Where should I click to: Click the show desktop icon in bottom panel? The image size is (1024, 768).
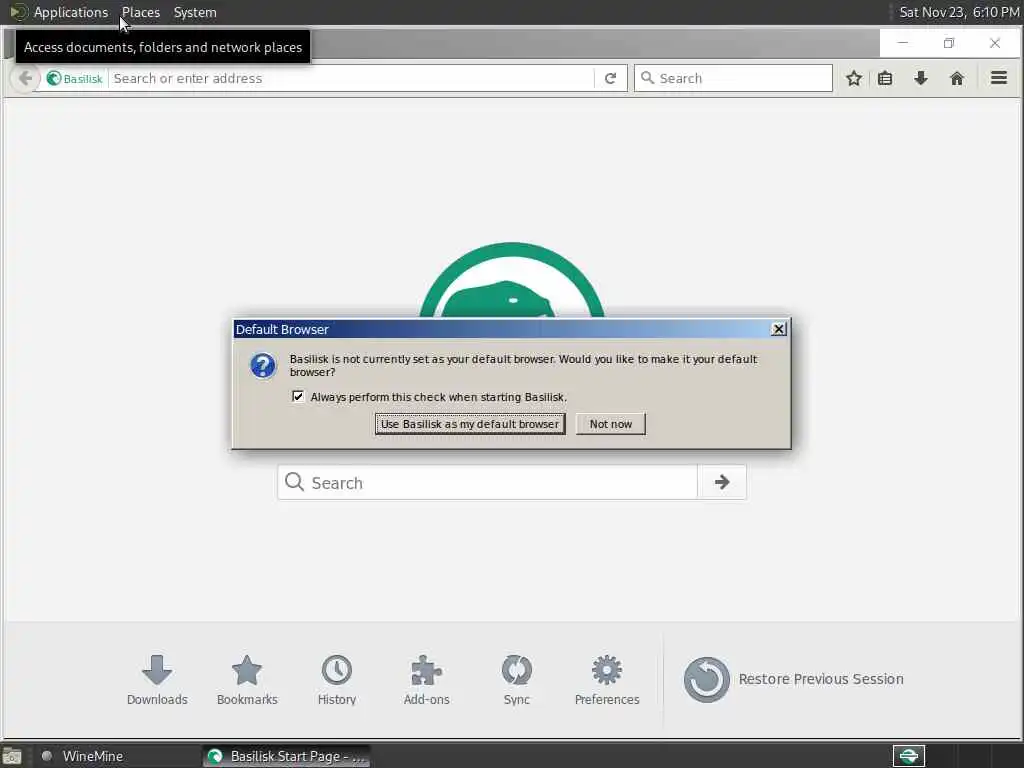click(x=12, y=756)
